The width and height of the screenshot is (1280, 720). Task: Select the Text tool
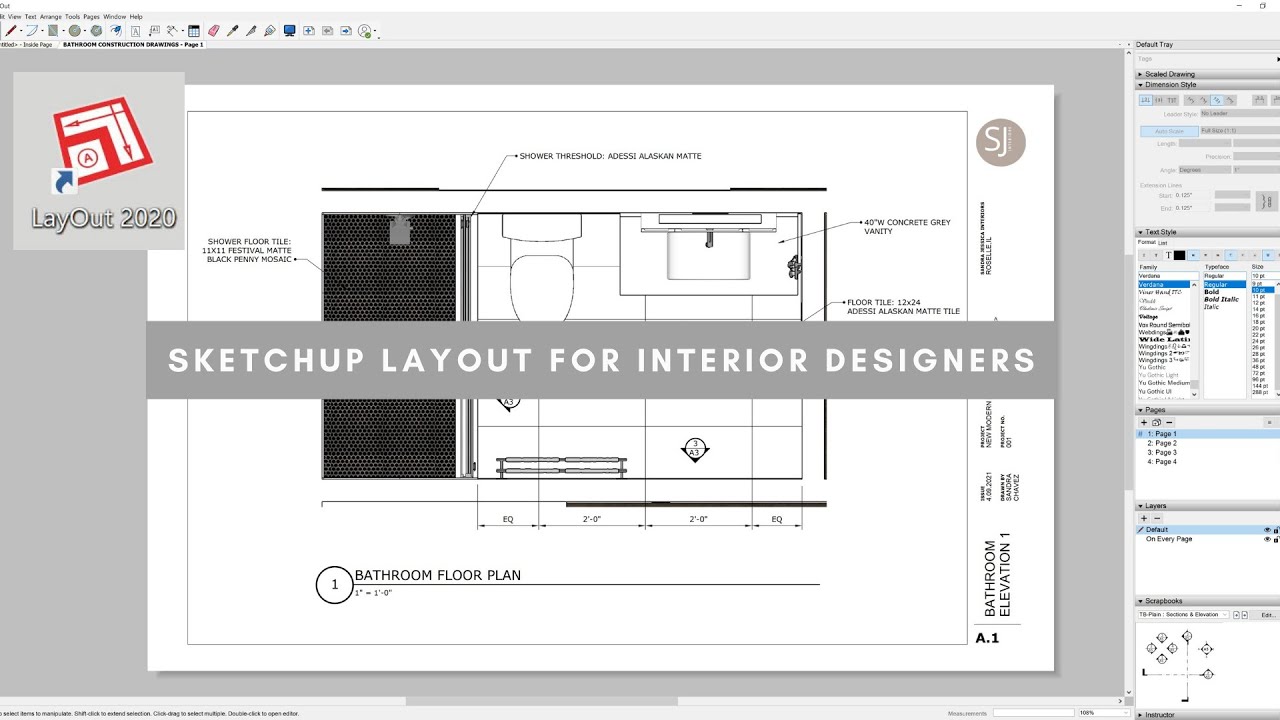(135, 31)
